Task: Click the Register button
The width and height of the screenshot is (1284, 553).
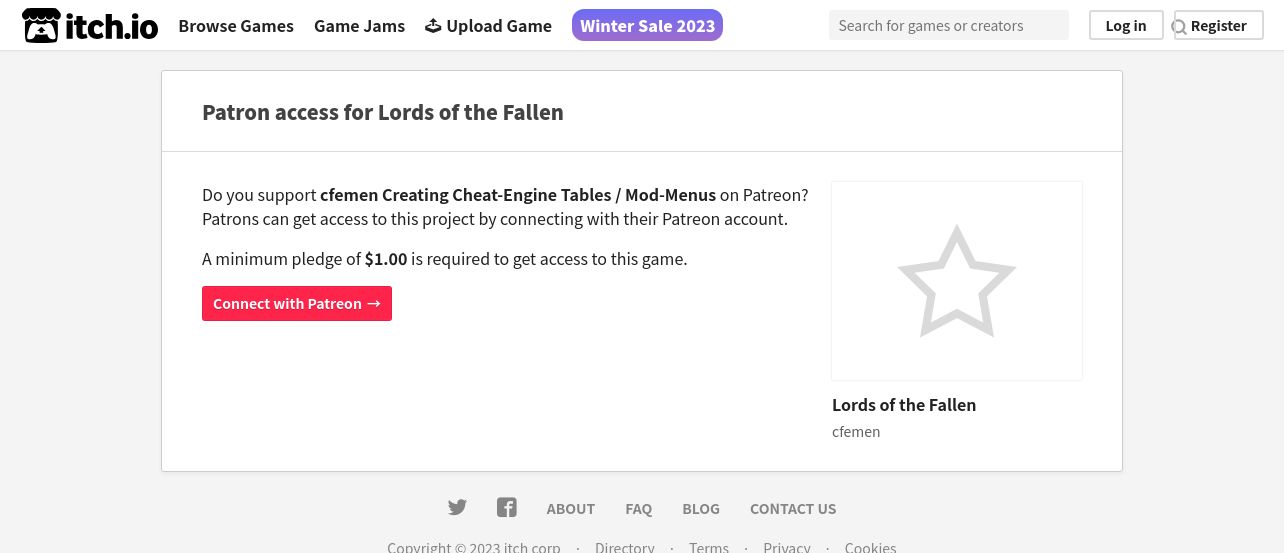Action: coord(1219,25)
